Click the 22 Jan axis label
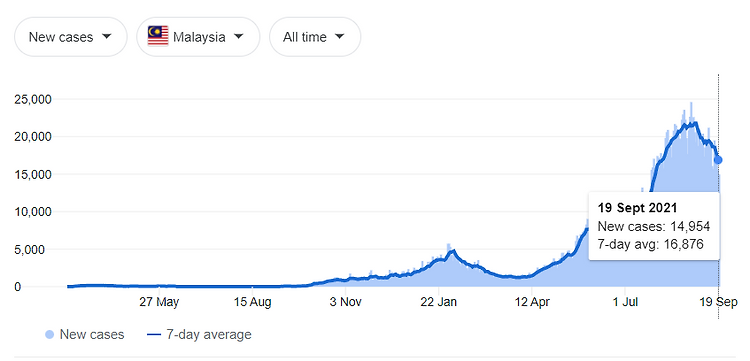The width and height of the screenshot is (750, 361). (439, 302)
